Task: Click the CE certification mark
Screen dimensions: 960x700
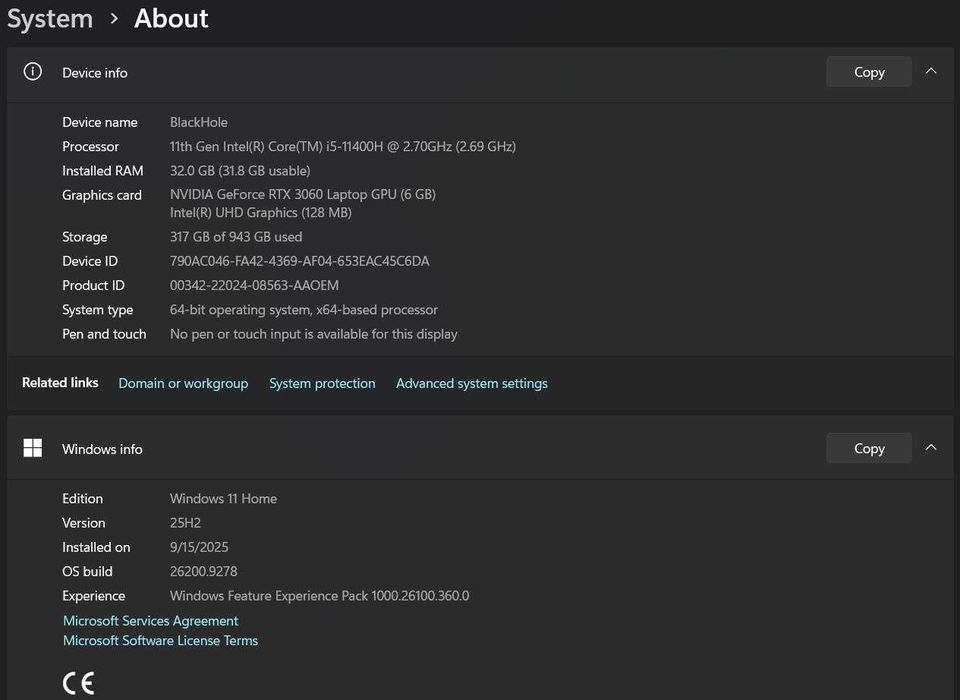Action: (78, 683)
